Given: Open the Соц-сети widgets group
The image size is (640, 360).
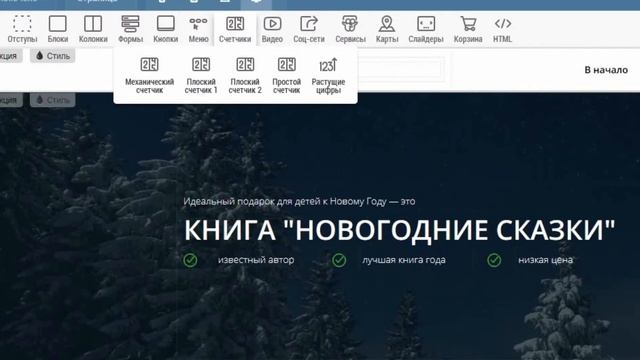Looking at the screenshot, I should pyautogui.click(x=309, y=29).
